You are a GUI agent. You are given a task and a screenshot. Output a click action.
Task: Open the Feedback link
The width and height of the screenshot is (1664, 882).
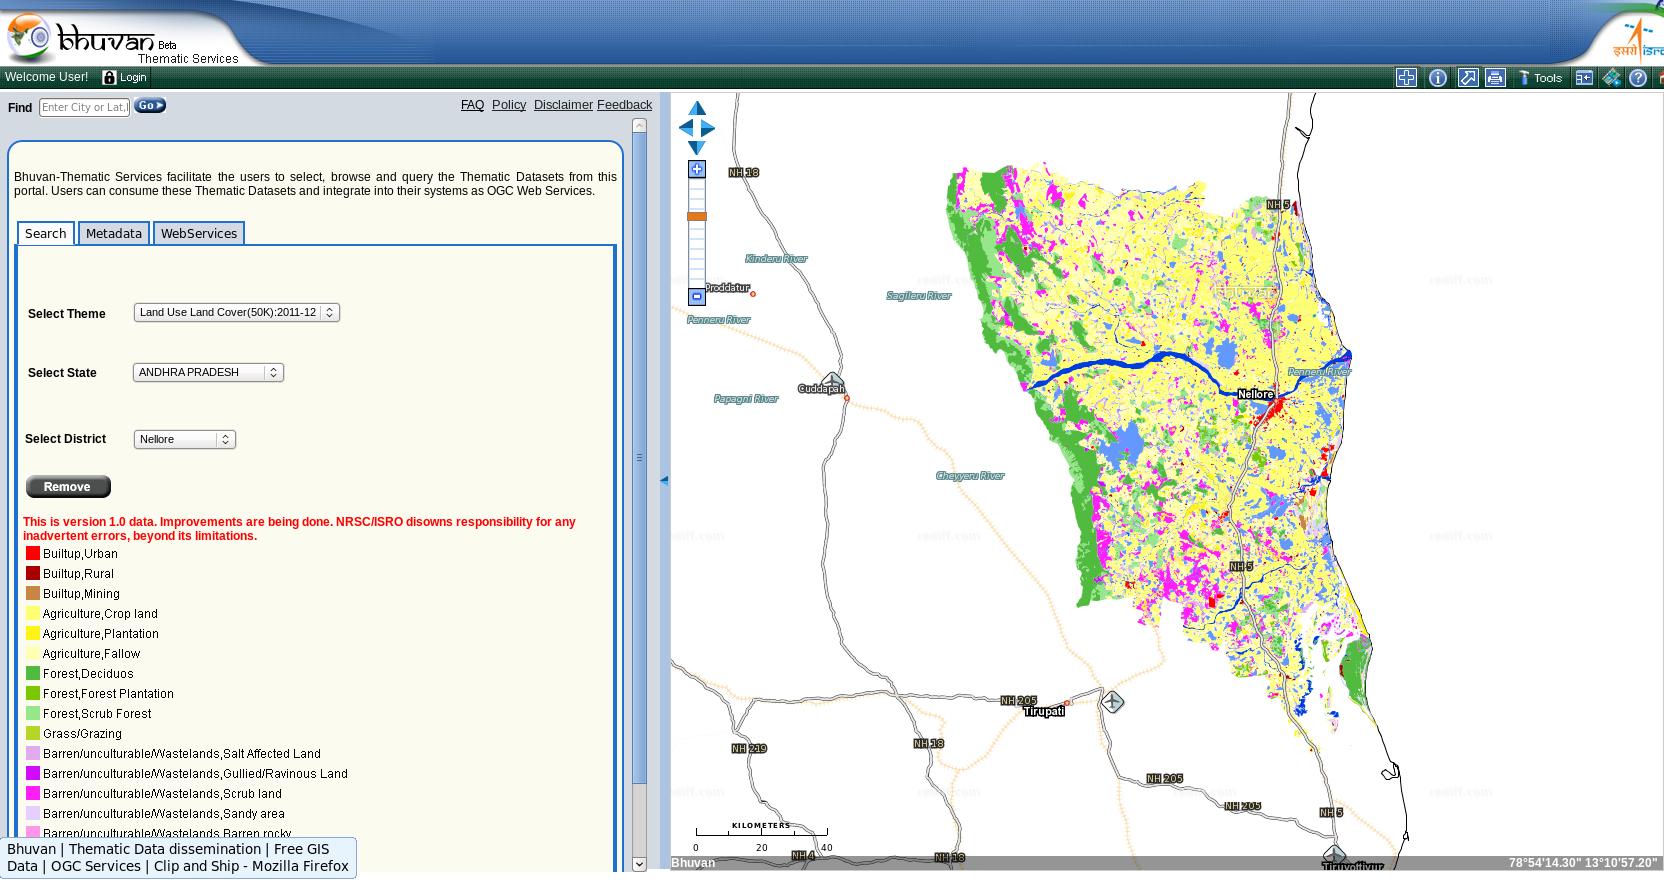[x=624, y=105]
